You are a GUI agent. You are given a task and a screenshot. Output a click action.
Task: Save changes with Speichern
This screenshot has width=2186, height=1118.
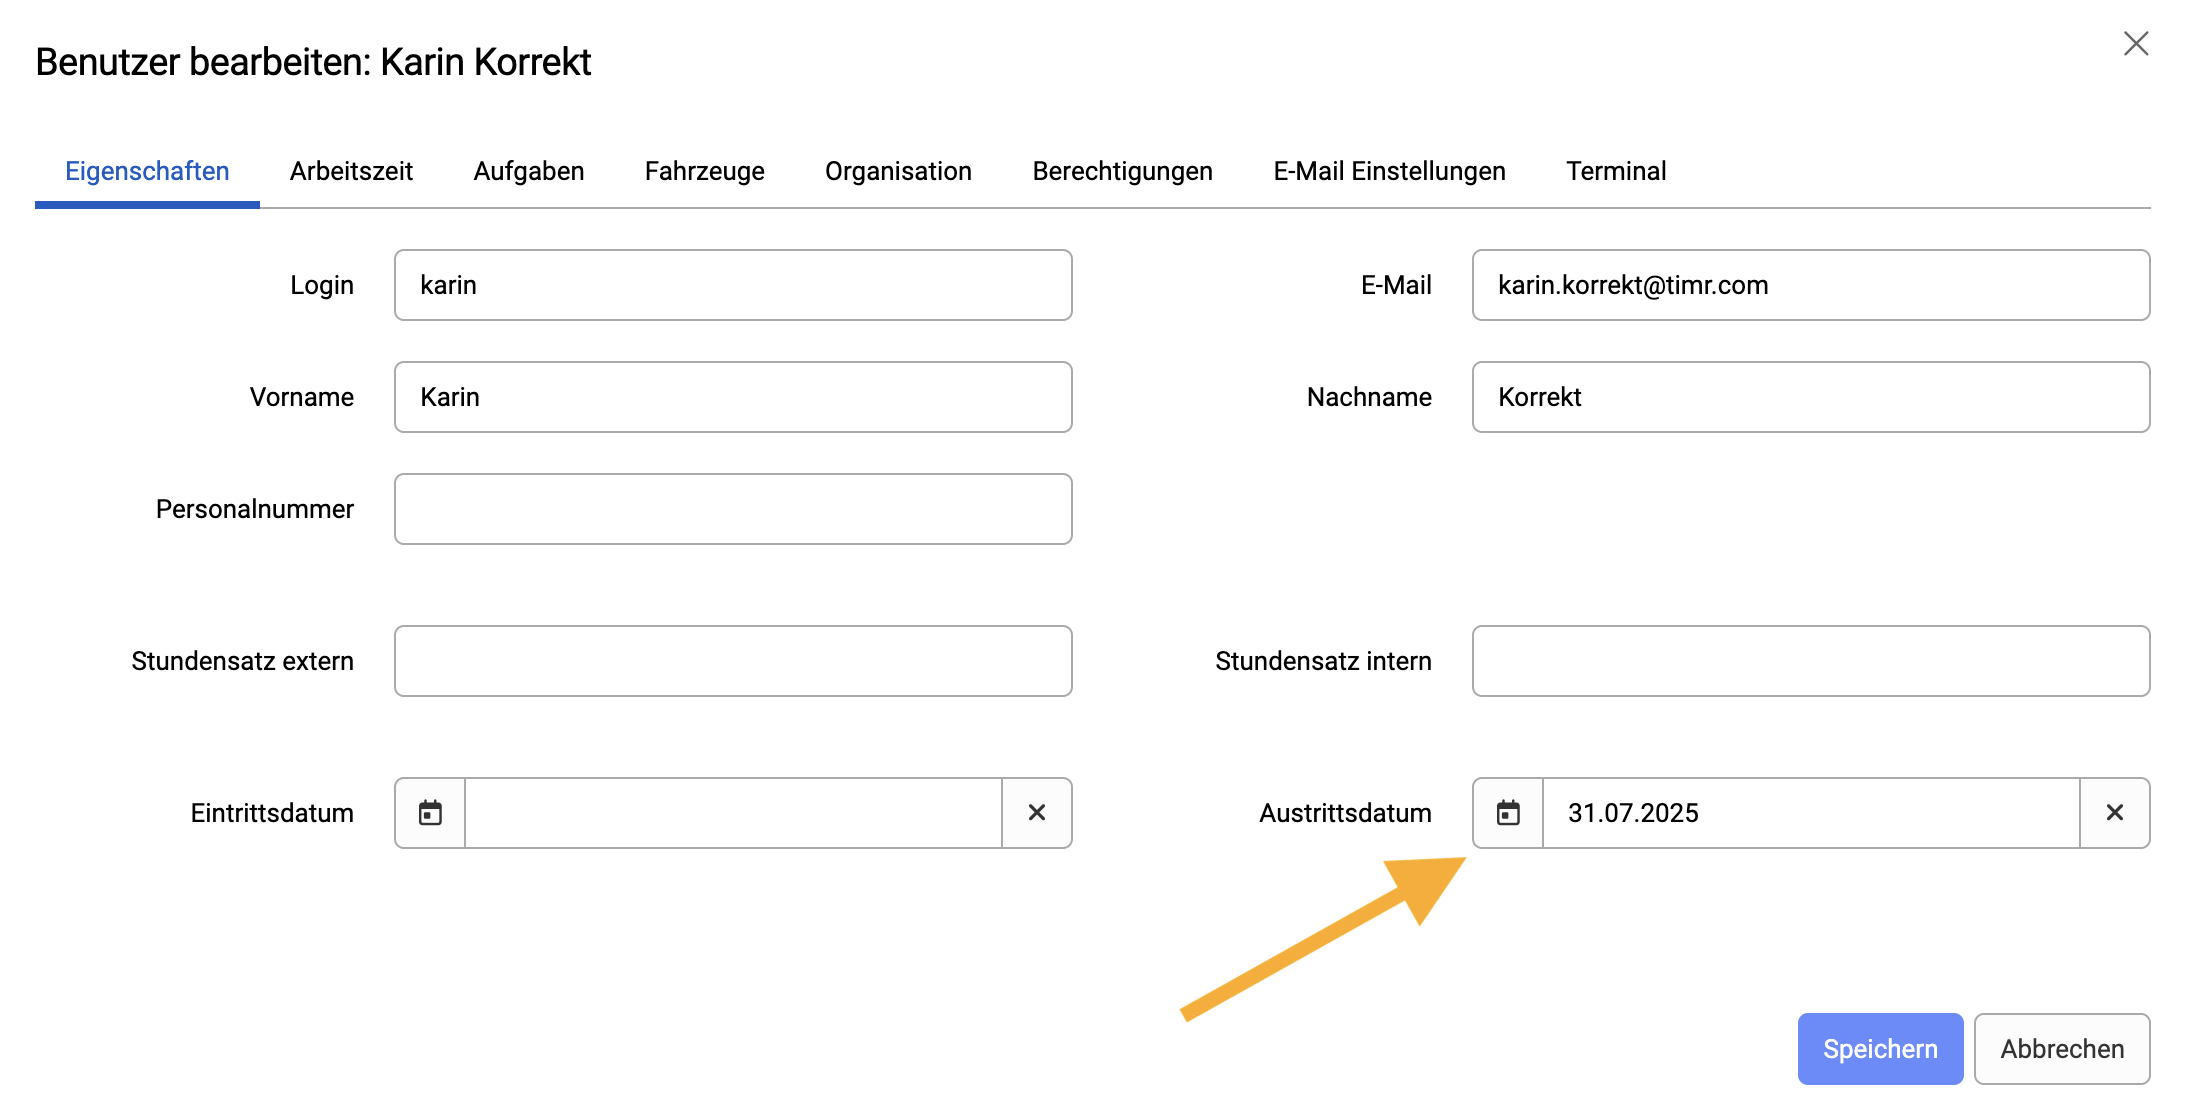click(x=1880, y=1049)
